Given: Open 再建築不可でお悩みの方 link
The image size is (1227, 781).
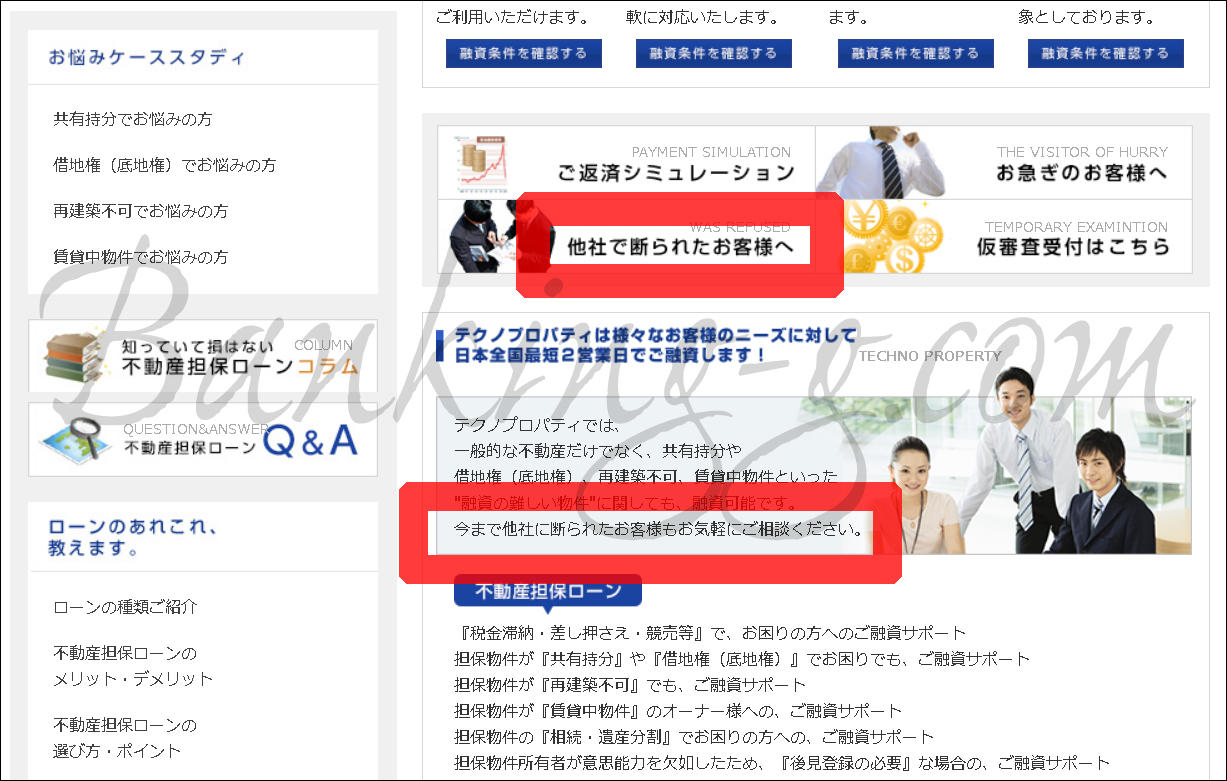Looking at the screenshot, I should coord(140,211).
